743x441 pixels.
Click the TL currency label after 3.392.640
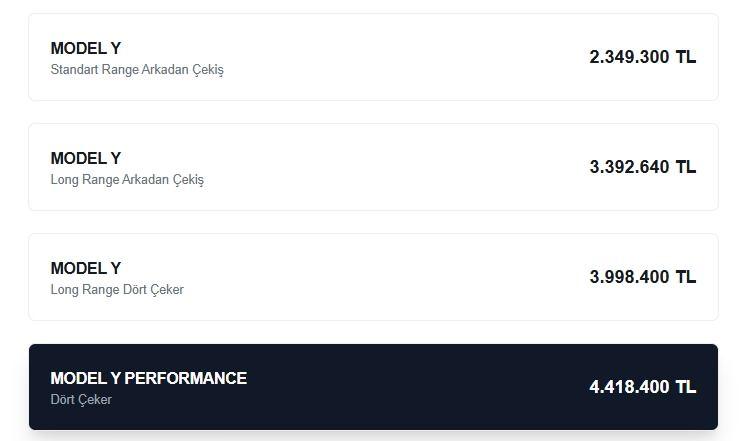pos(686,167)
